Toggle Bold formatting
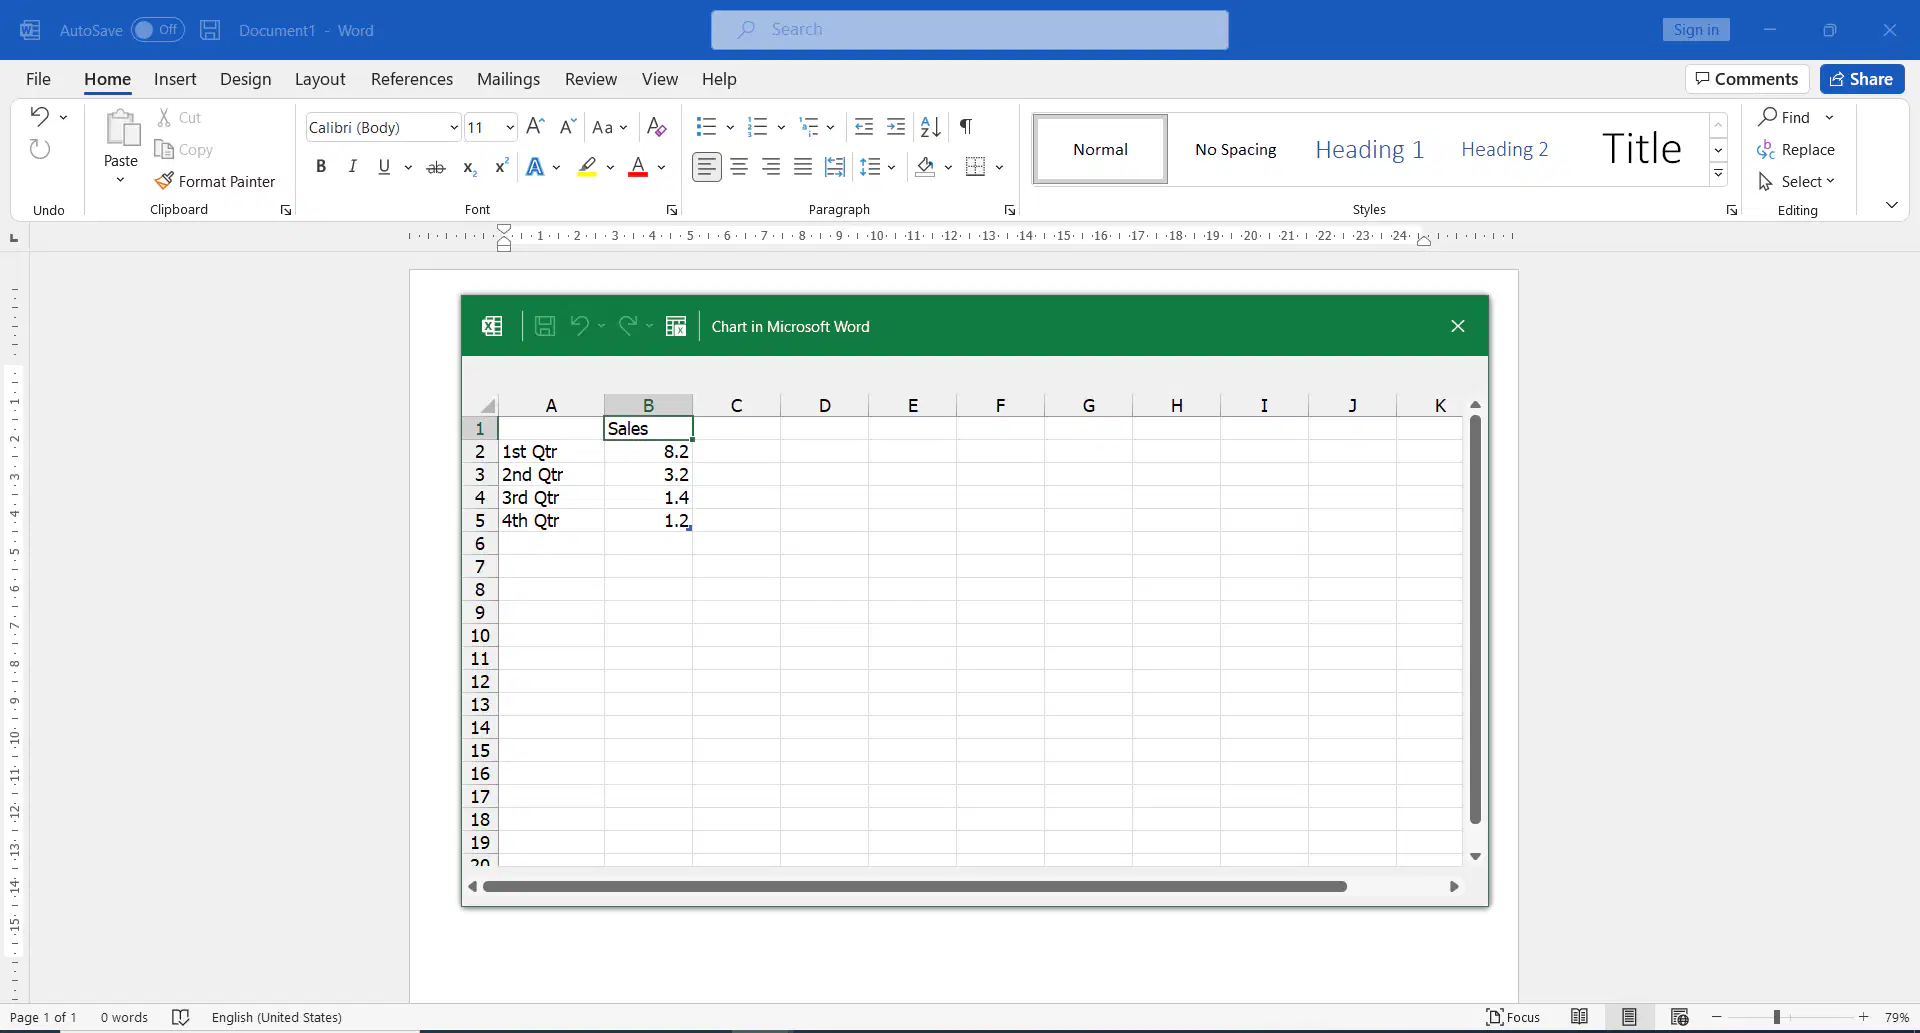This screenshot has width=1920, height=1033. click(x=321, y=167)
